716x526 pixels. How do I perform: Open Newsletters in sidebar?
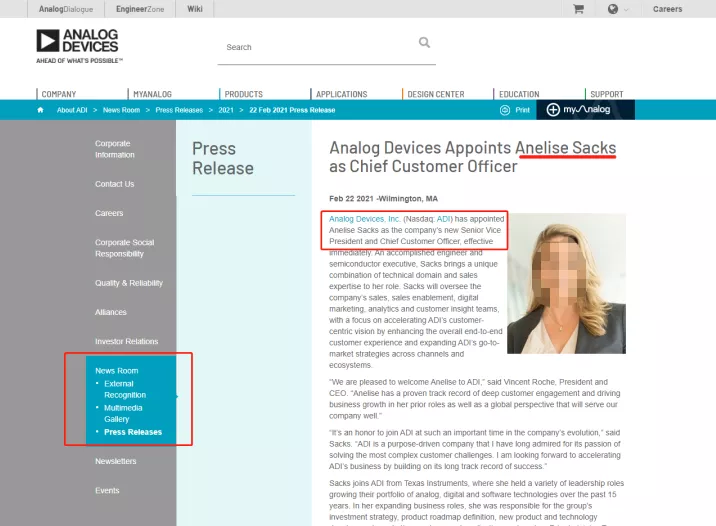[116, 461]
